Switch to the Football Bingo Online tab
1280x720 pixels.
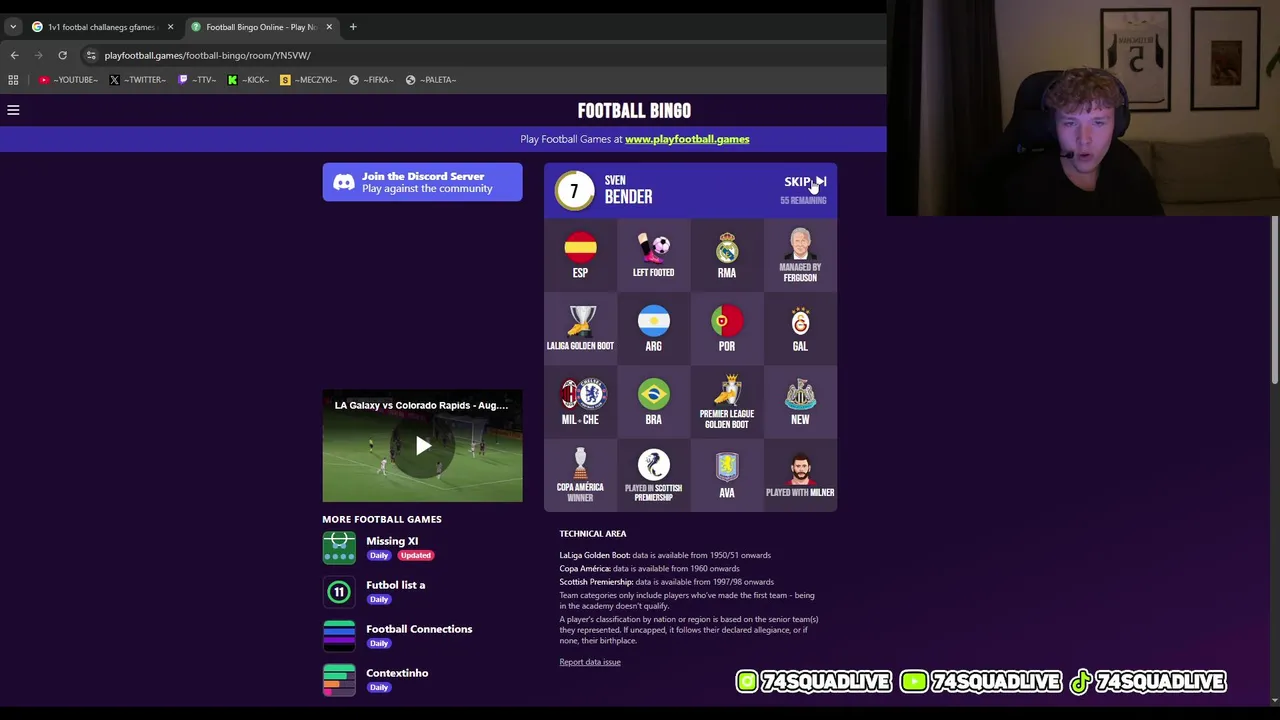point(260,27)
